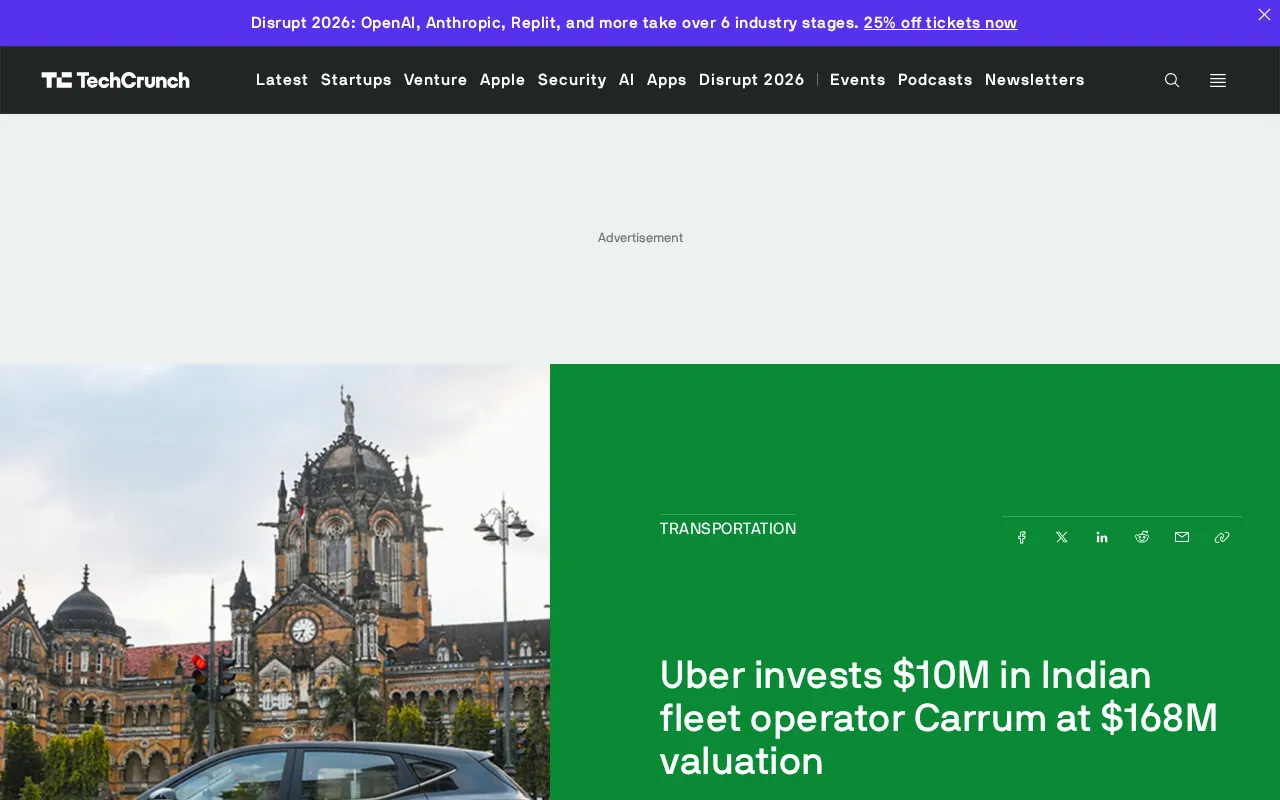The width and height of the screenshot is (1280, 800).
Task: Open Newsletters nav link
Action: click(x=1035, y=80)
